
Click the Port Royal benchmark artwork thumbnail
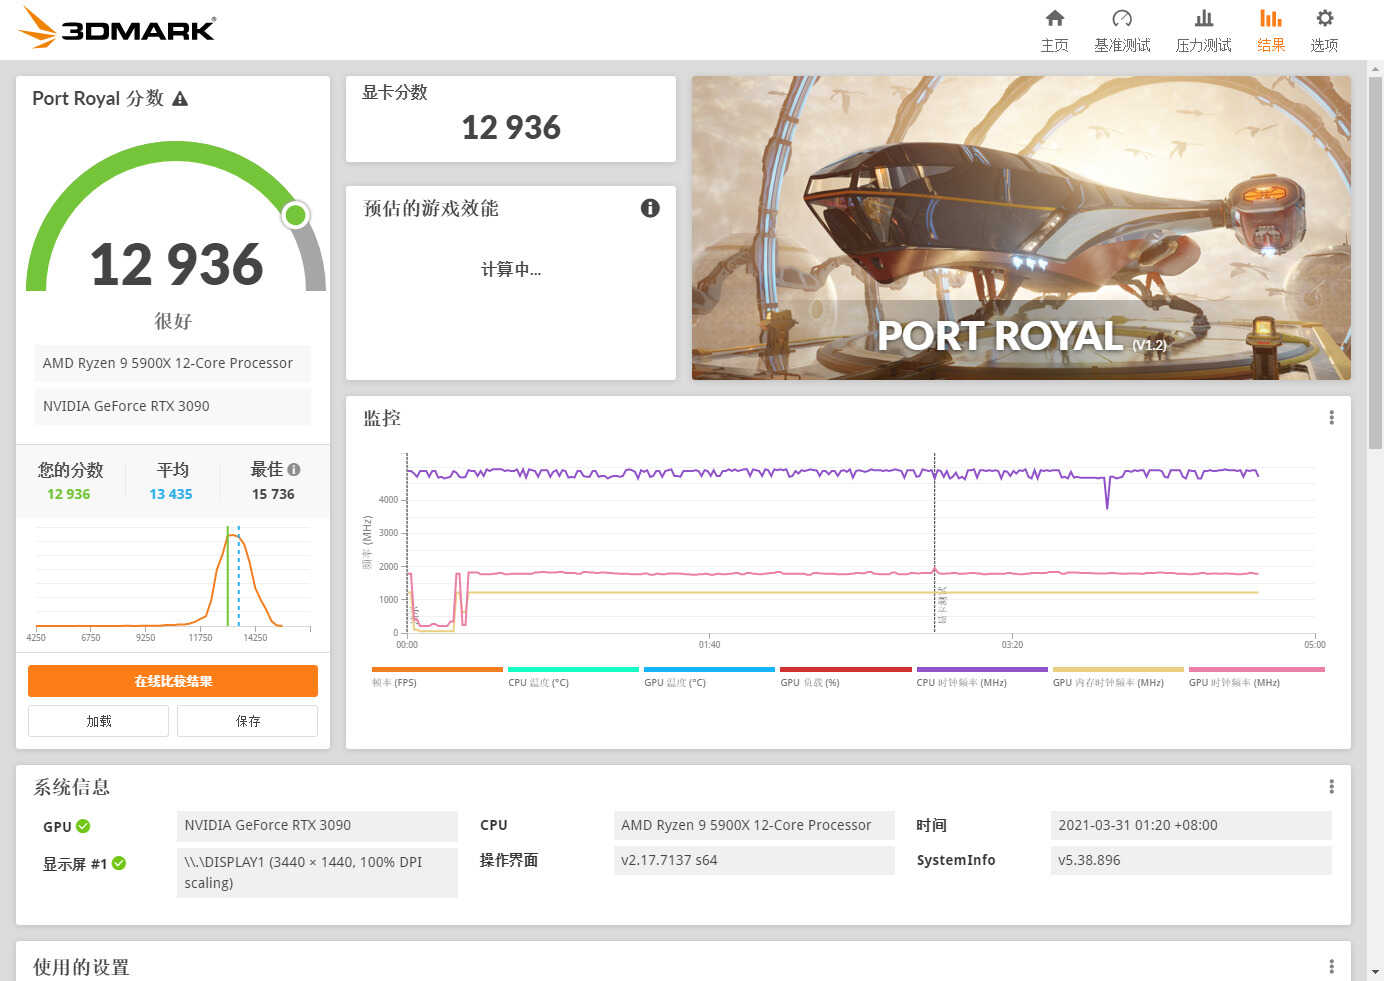(x=1021, y=228)
